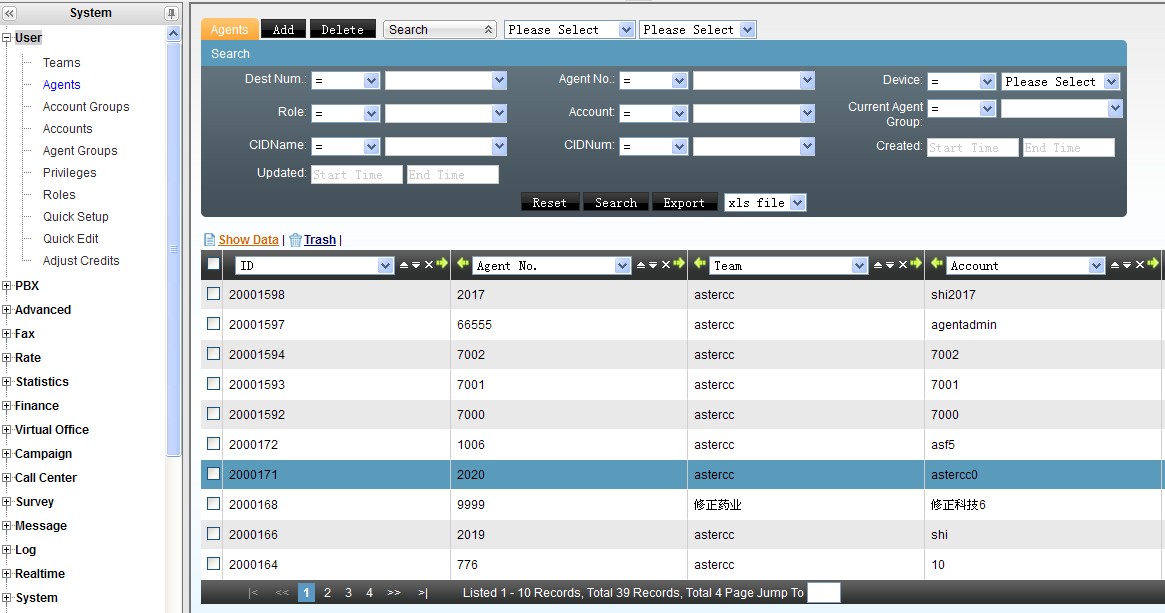
Task: Go to last page of records
Action: coord(423,593)
